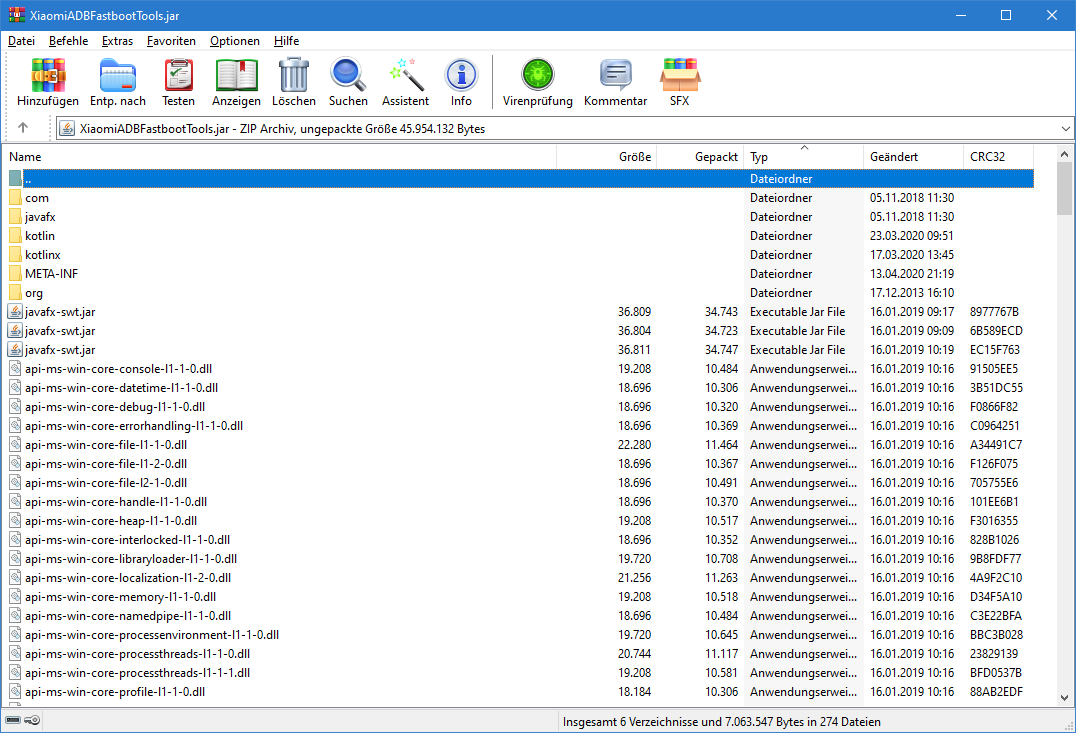Click the Entp. nach extract icon
Viewport: 1076px width, 733px height.
117,75
